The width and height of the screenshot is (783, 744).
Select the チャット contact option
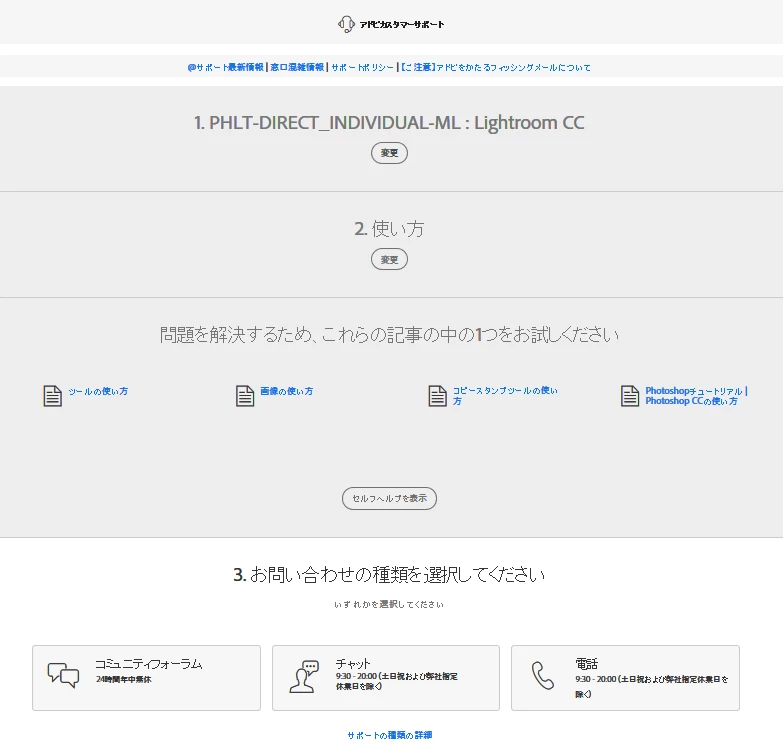pos(386,678)
